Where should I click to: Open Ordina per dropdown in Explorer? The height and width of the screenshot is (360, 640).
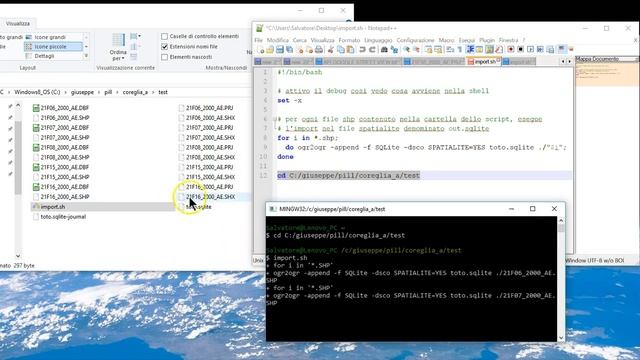[118, 47]
